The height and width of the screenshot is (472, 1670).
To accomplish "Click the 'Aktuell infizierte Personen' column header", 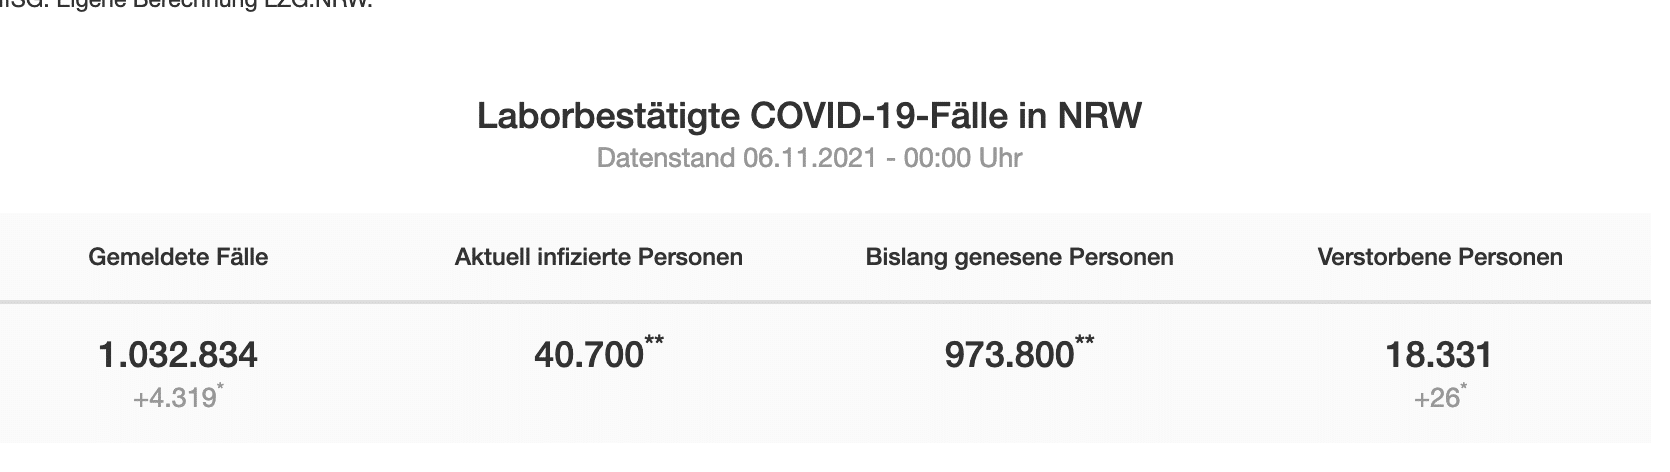I will point(598,257).
